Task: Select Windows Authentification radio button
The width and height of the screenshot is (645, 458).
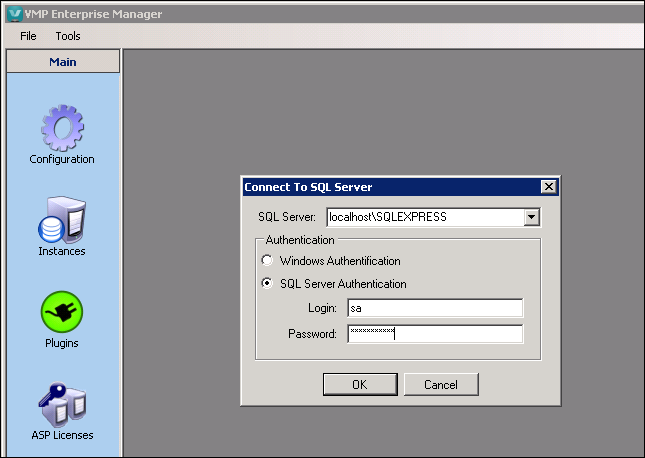Action: (x=267, y=260)
